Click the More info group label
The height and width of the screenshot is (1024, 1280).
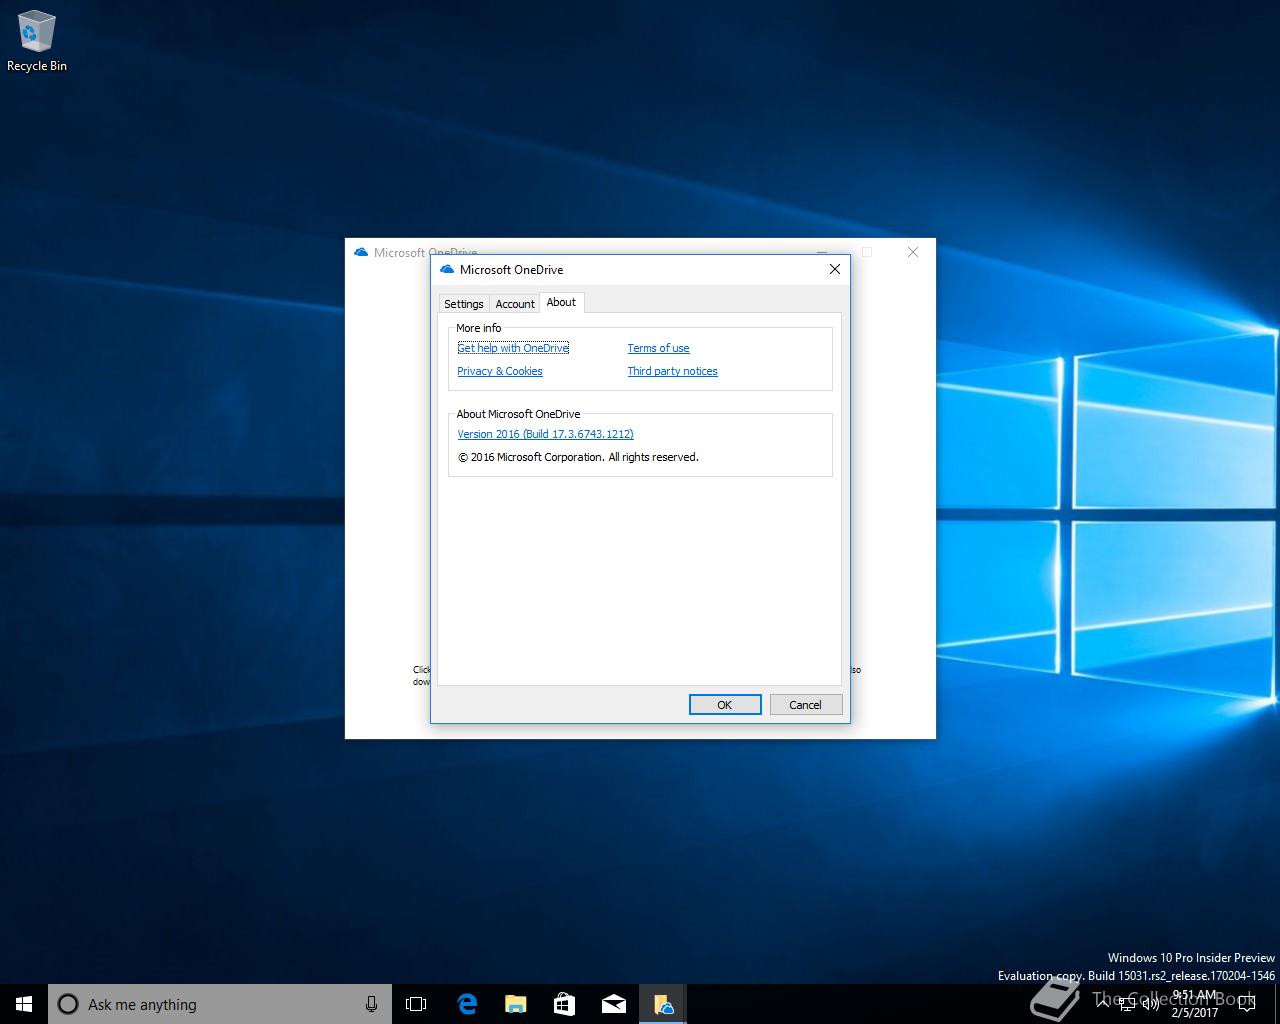point(479,328)
